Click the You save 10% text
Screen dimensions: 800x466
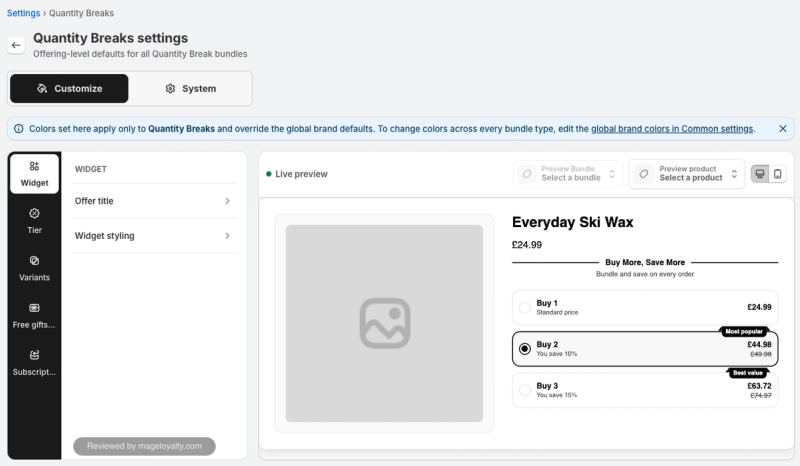tap(557, 354)
